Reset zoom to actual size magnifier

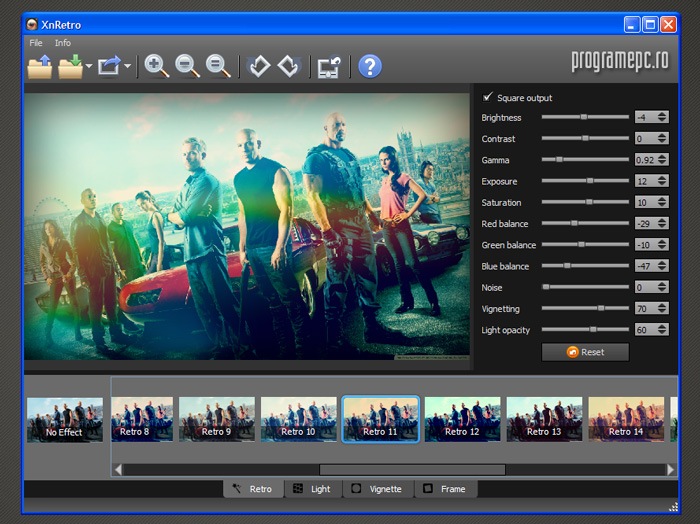(218, 67)
